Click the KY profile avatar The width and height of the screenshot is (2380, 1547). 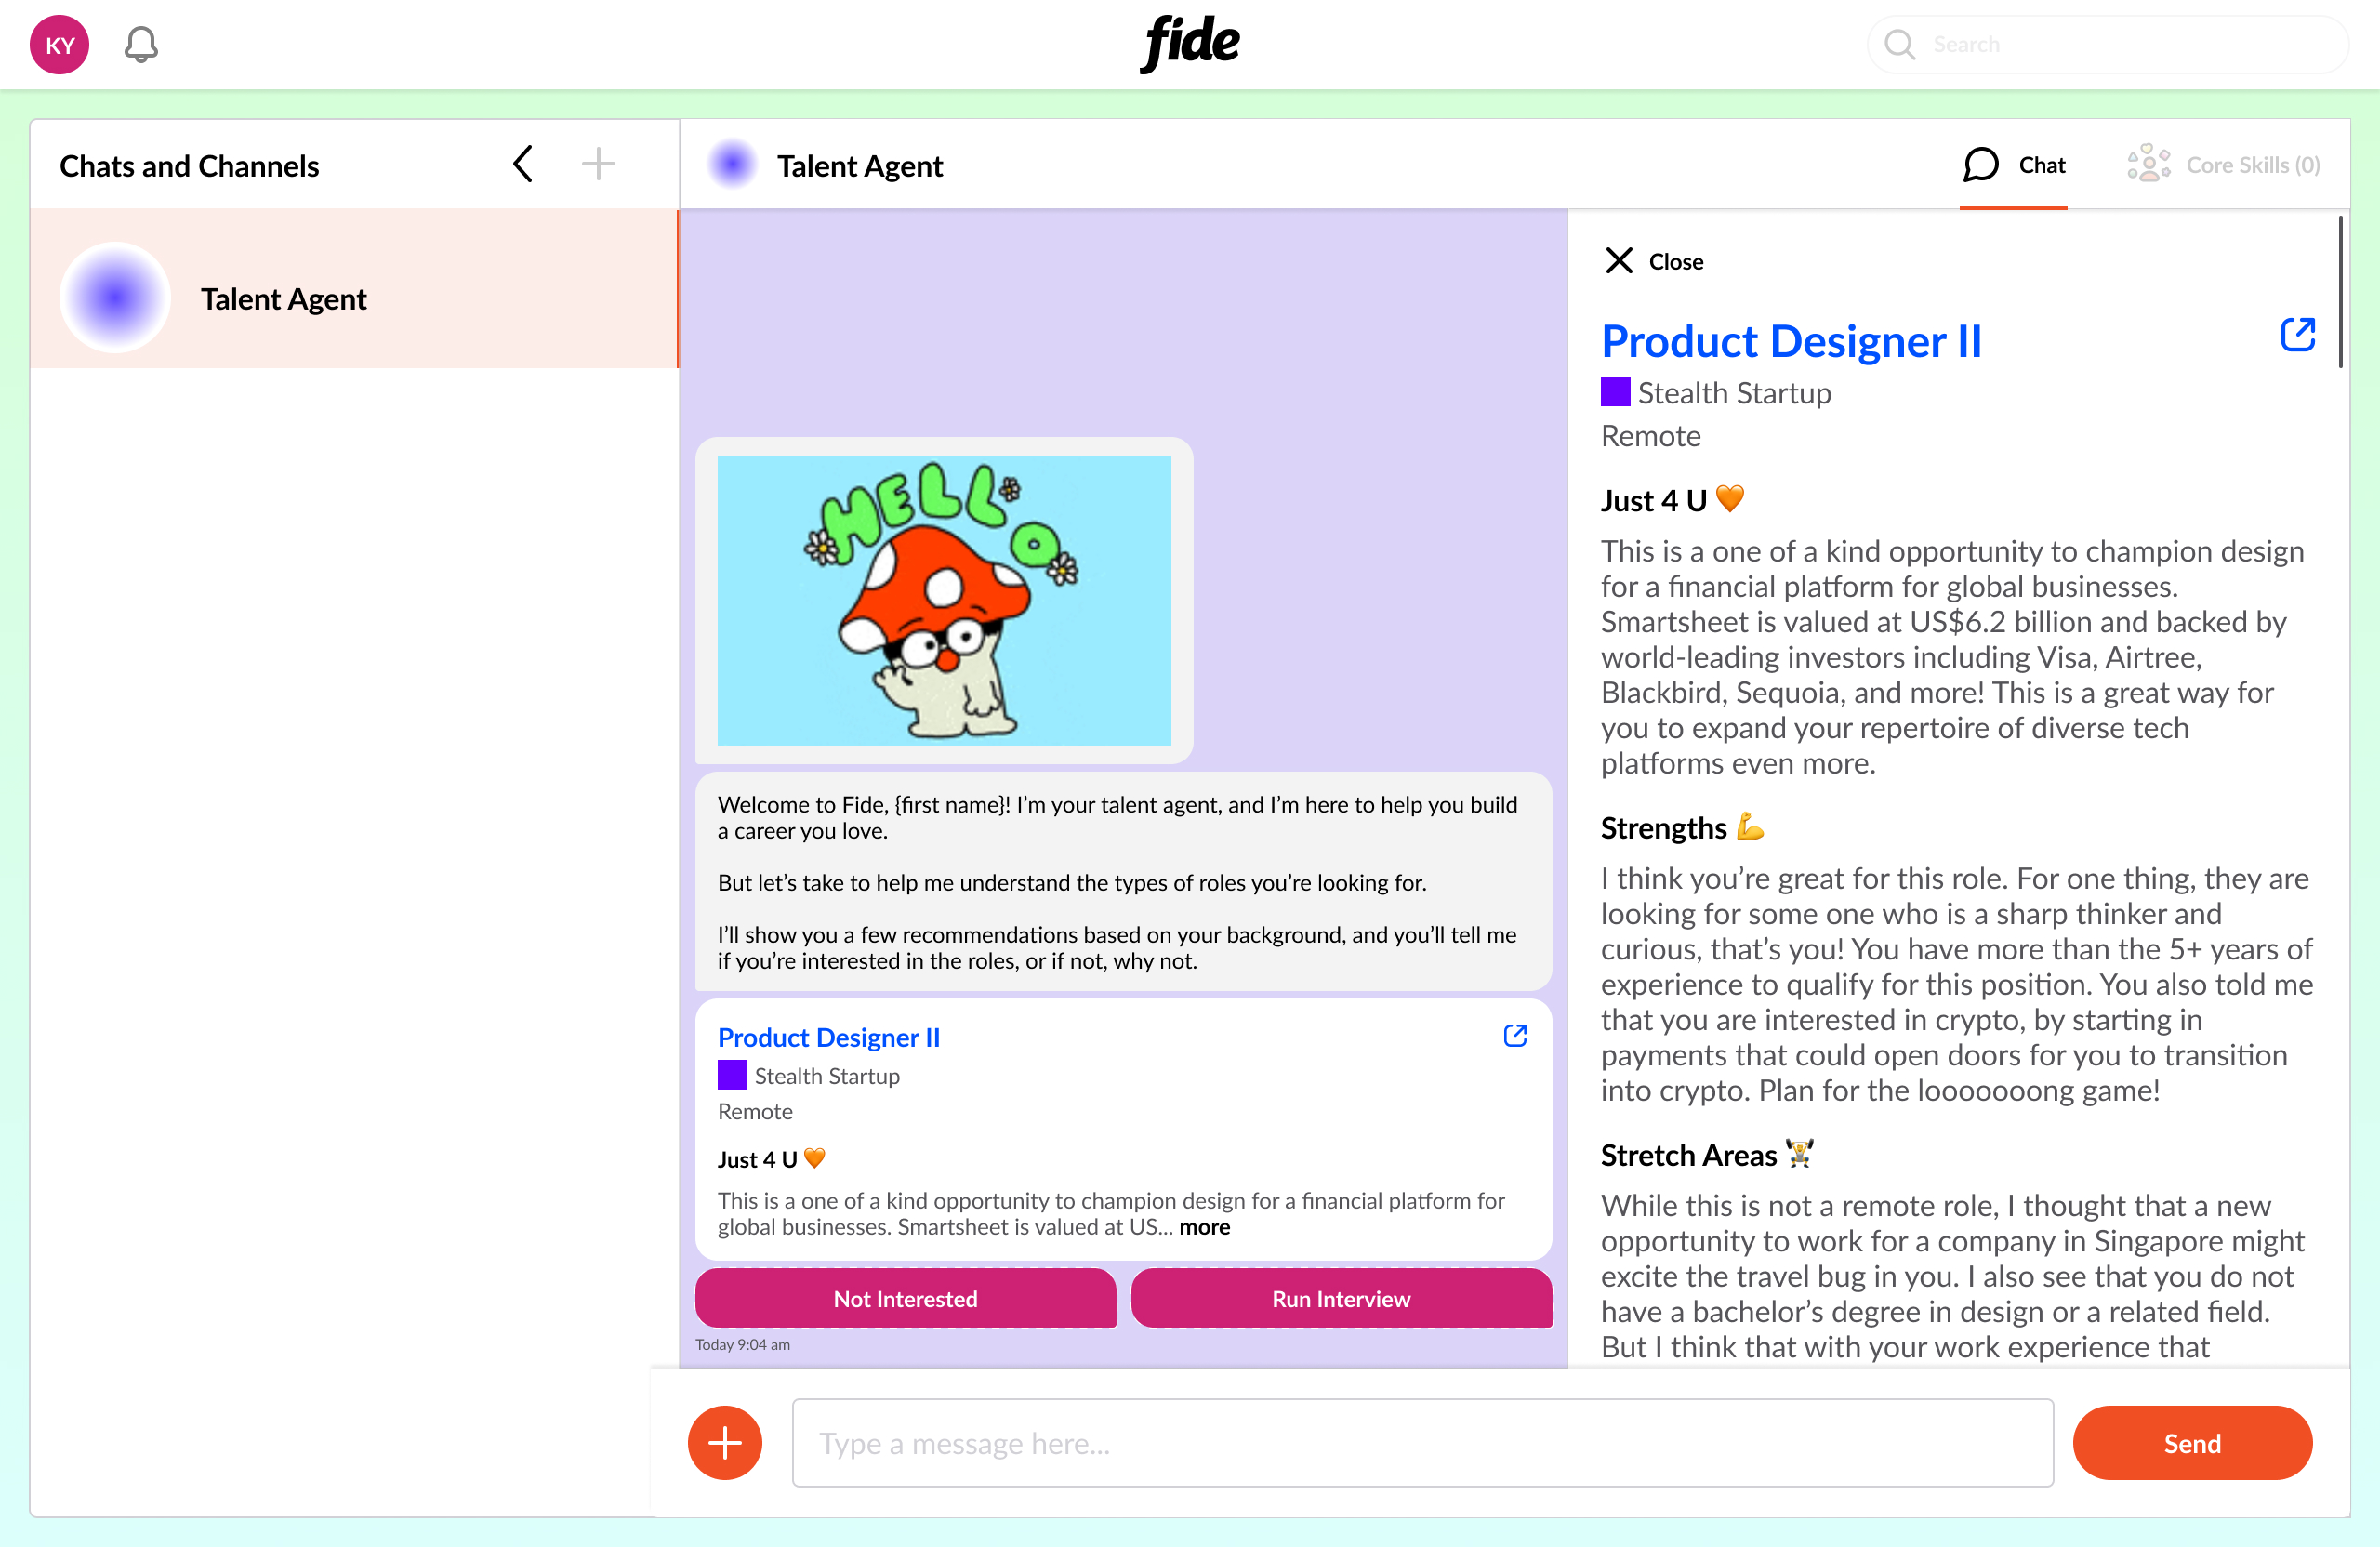(58, 44)
